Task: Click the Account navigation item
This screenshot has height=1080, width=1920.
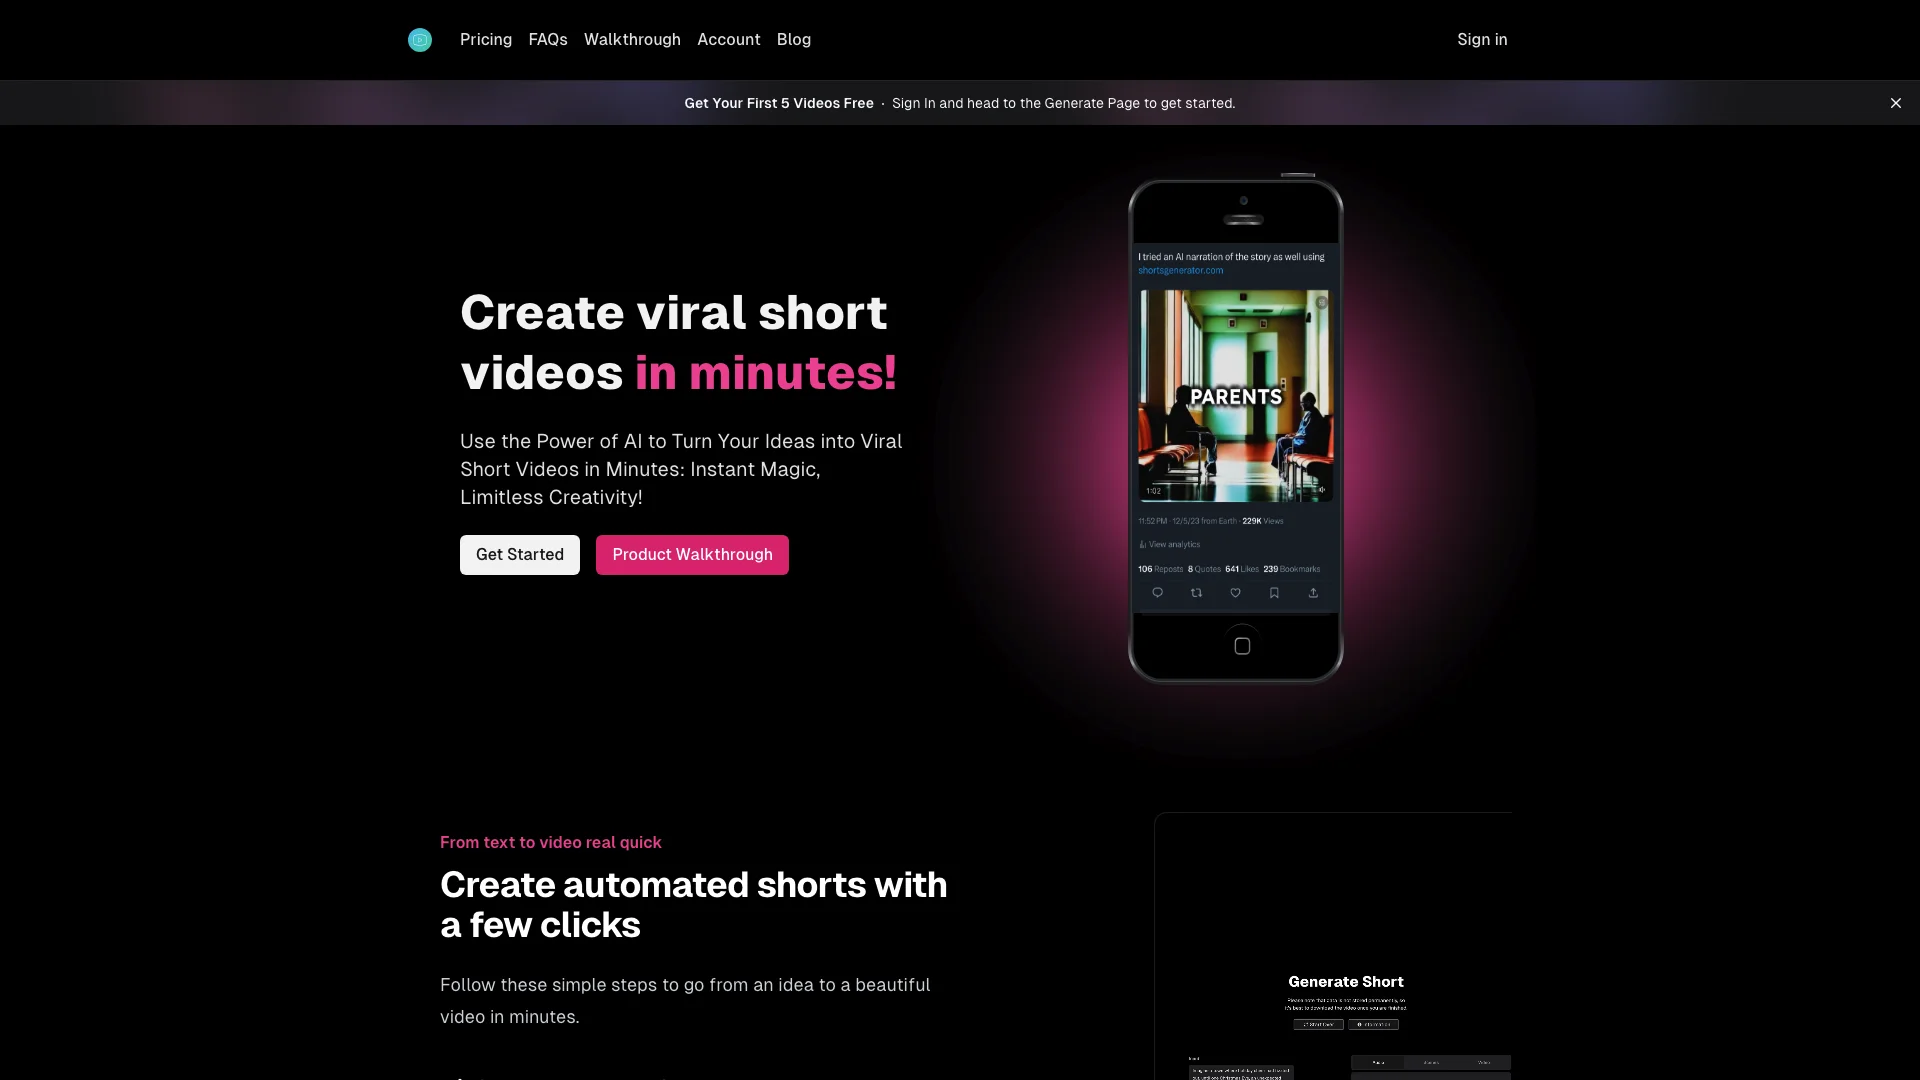Action: click(x=728, y=40)
